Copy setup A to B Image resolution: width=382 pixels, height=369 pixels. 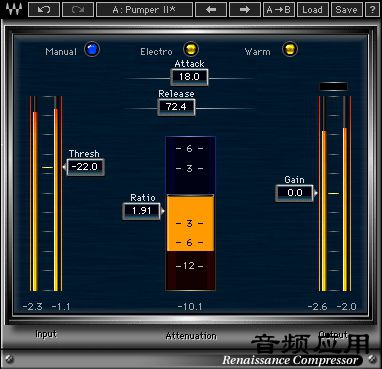278,10
